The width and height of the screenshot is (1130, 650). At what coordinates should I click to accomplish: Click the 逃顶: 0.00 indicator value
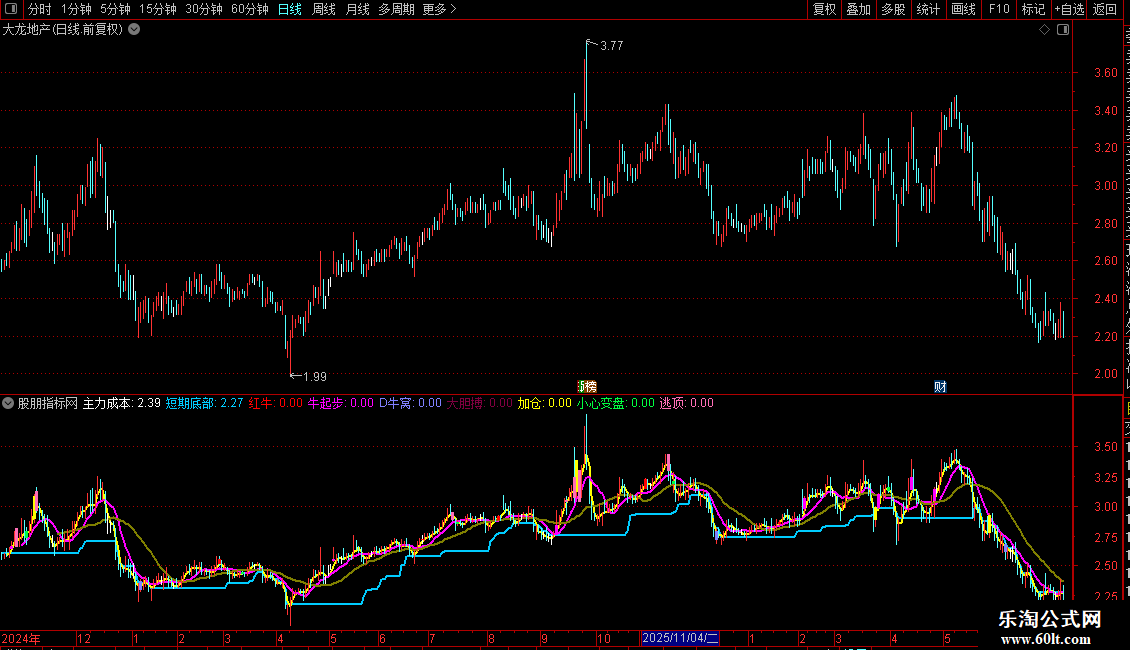pos(687,404)
